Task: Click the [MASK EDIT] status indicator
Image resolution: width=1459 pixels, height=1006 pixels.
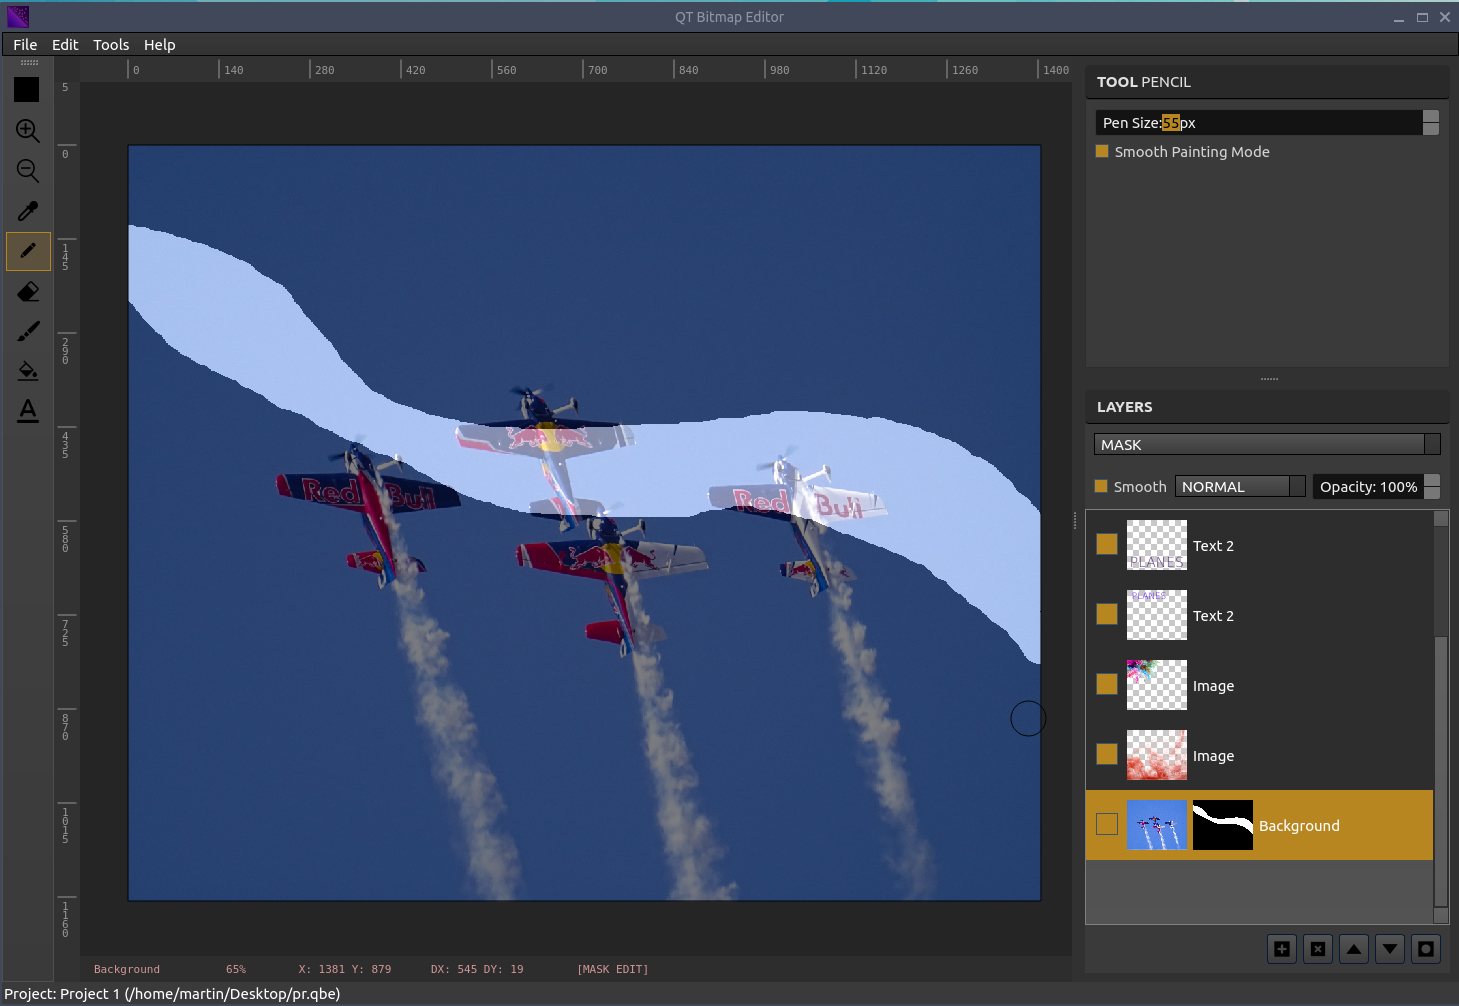Action: tap(613, 969)
